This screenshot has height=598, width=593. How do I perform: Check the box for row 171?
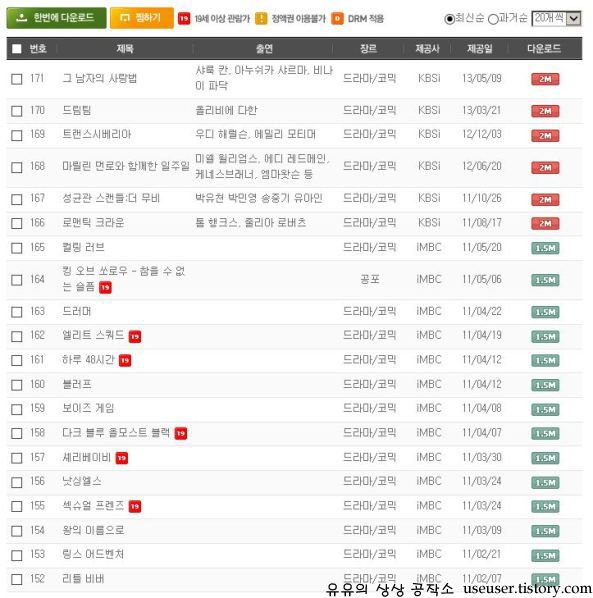pyautogui.click(x=17, y=79)
